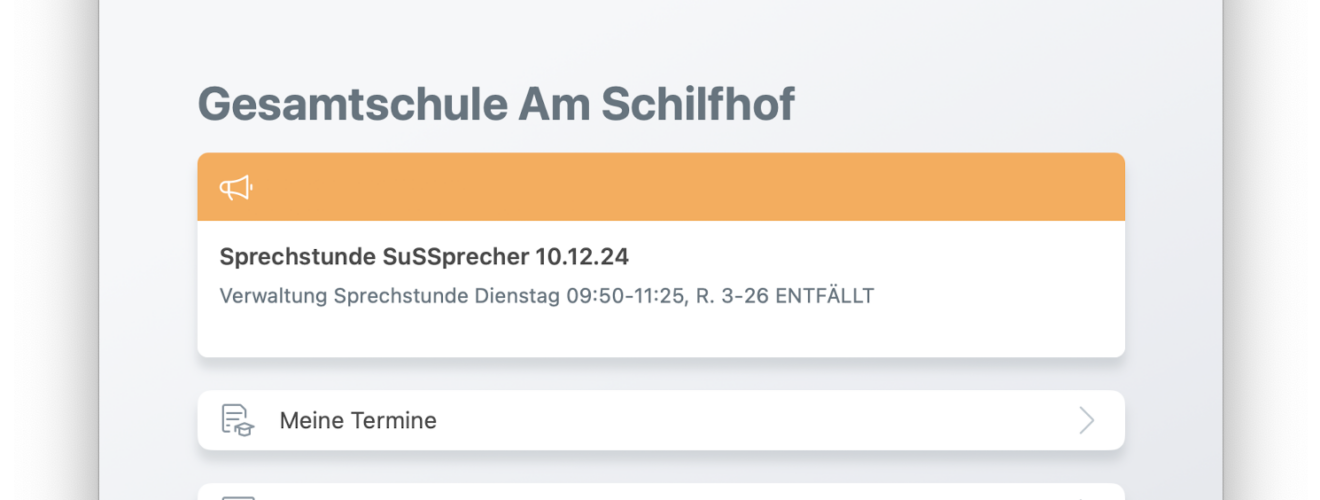Click the megaphone announcement icon
Viewport: 1320px width, 500px height.
tap(236, 187)
